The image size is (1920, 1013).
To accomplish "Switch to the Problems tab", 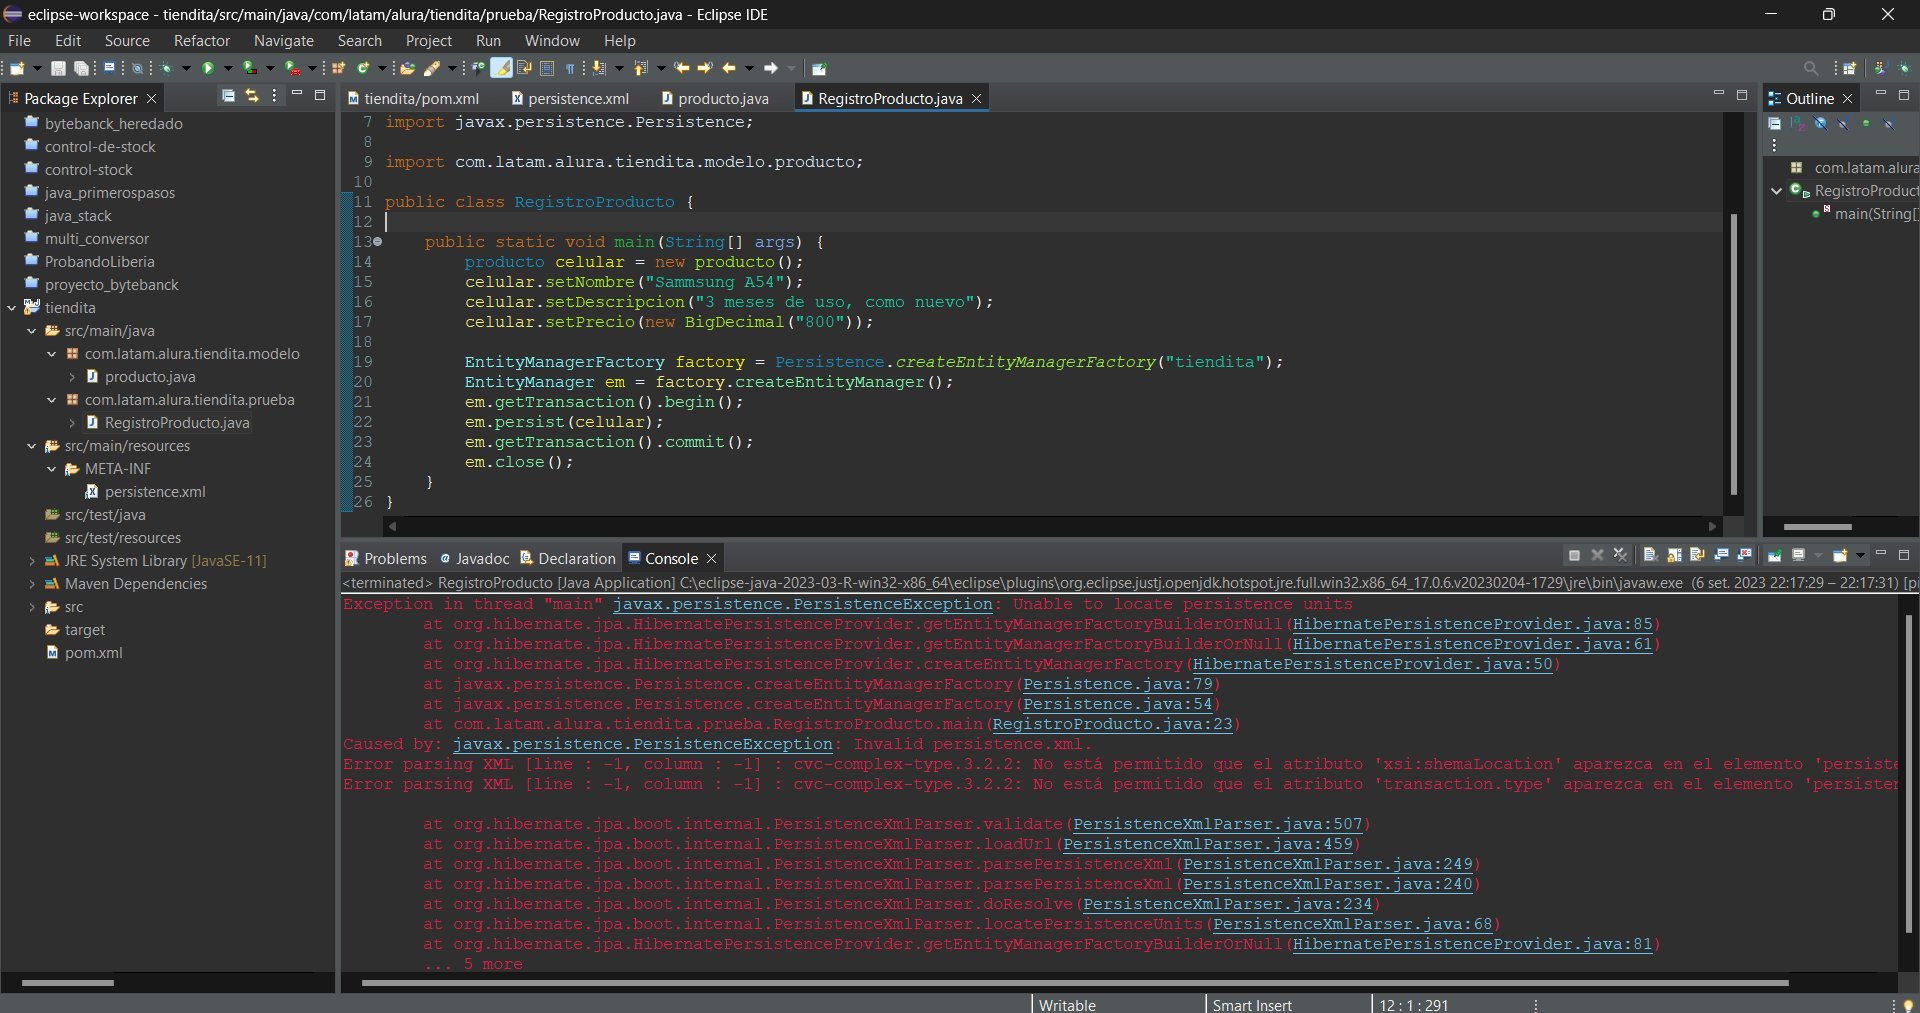I will [386, 558].
